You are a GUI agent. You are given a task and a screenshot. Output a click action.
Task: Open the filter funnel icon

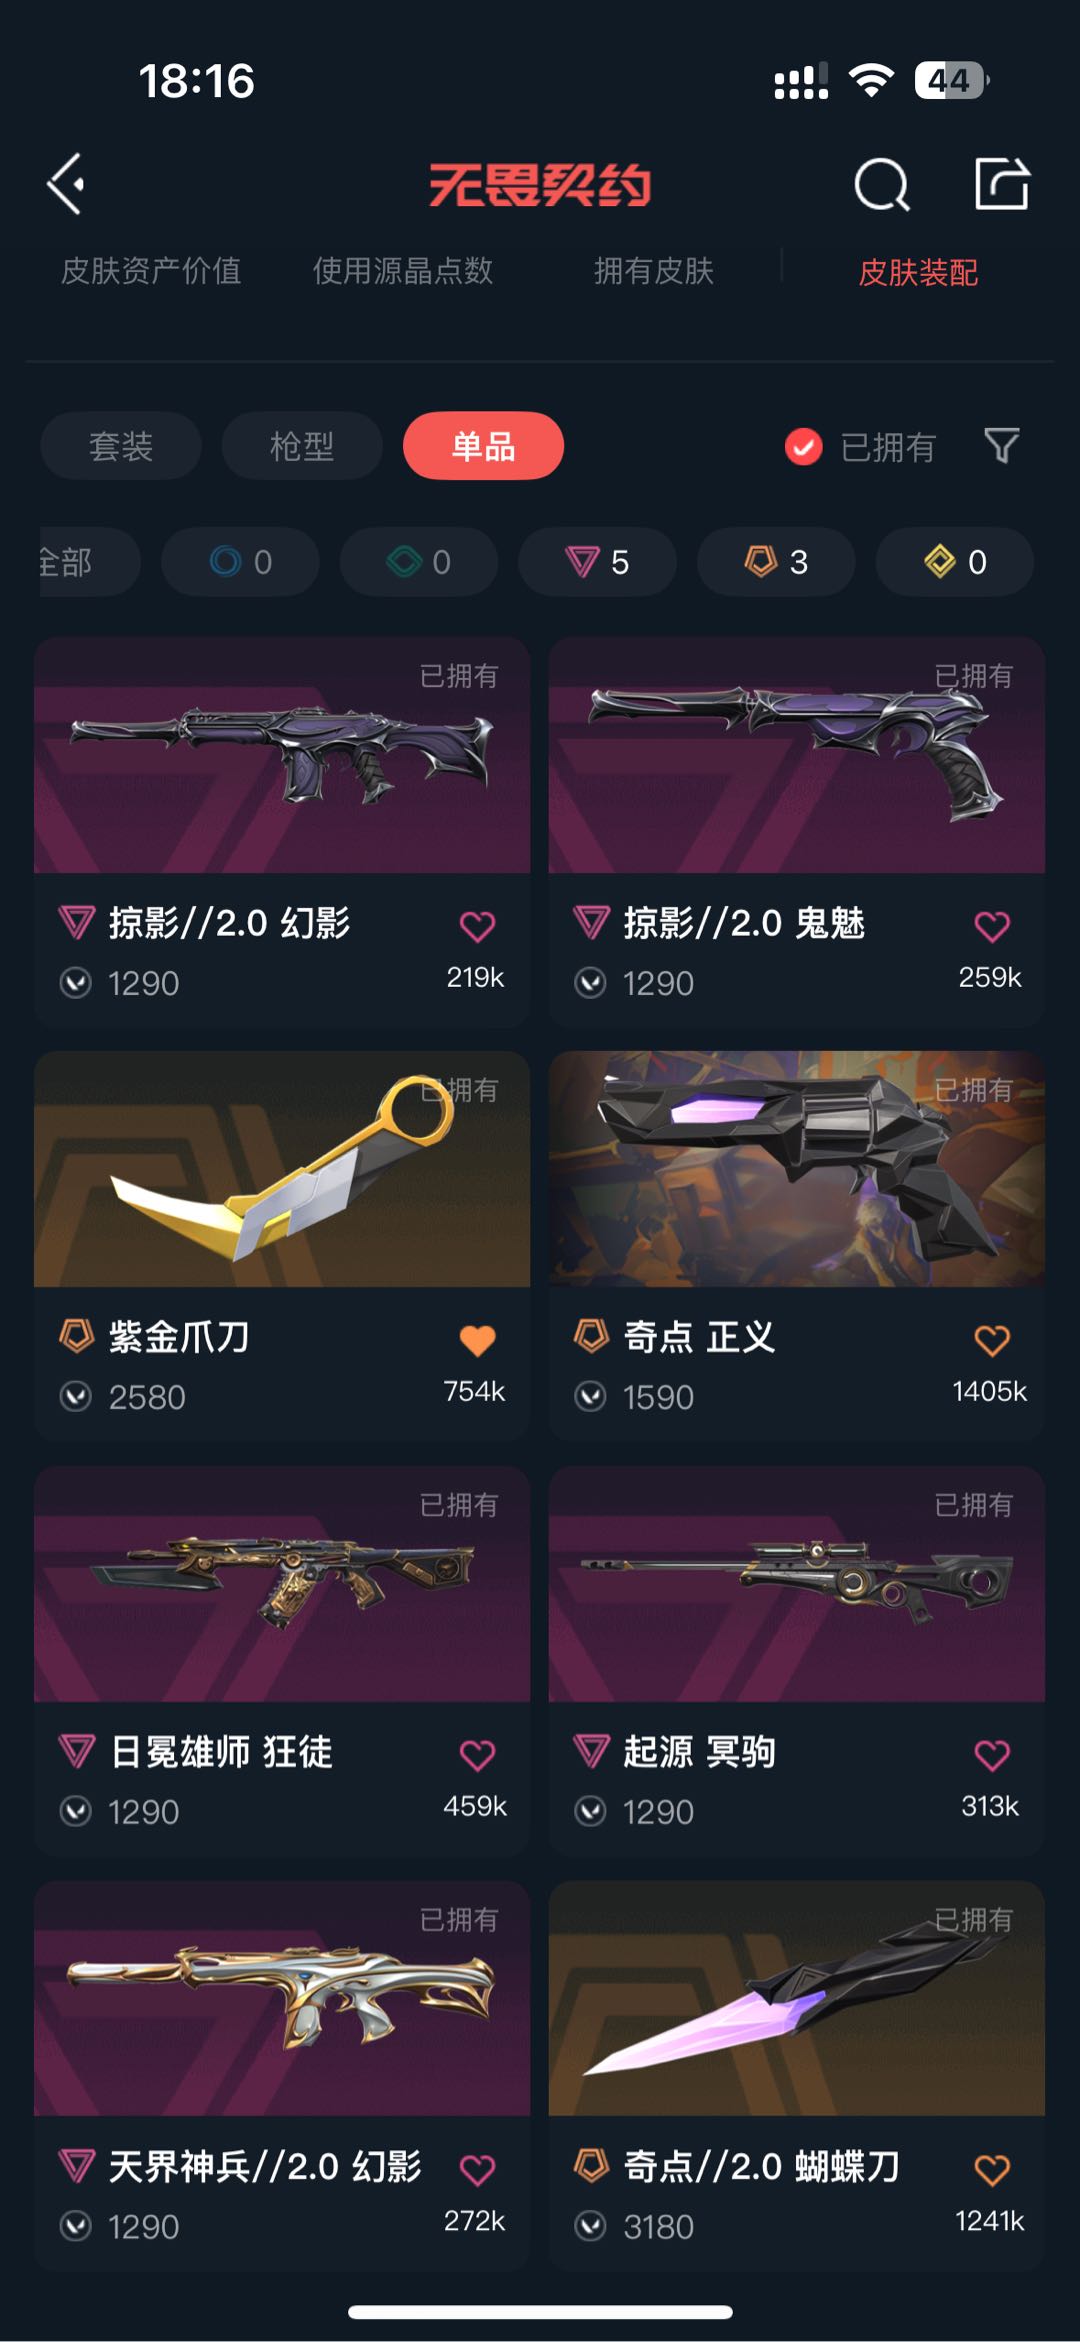tap(1001, 446)
